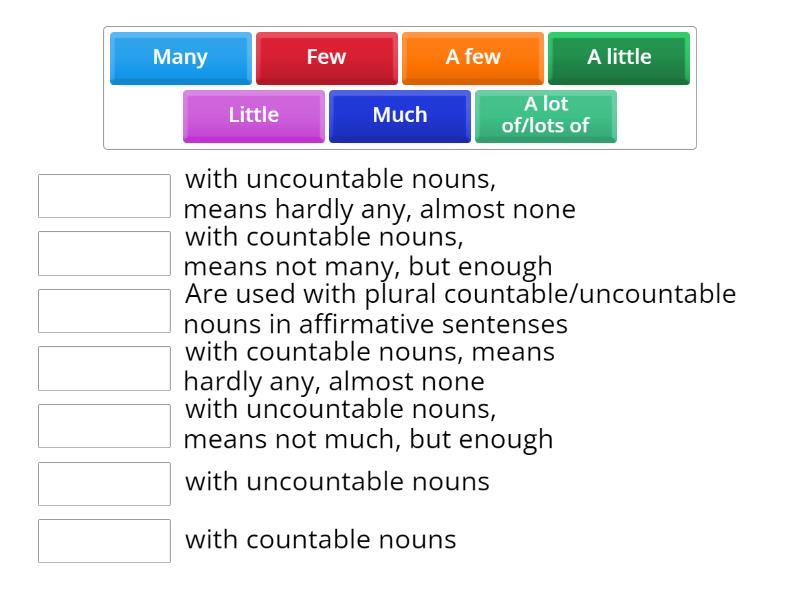Image resolution: width=800 pixels, height=600 pixels.
Task: Click the answer box beside 'with uncountable nouns'
Action: (104, 483)
